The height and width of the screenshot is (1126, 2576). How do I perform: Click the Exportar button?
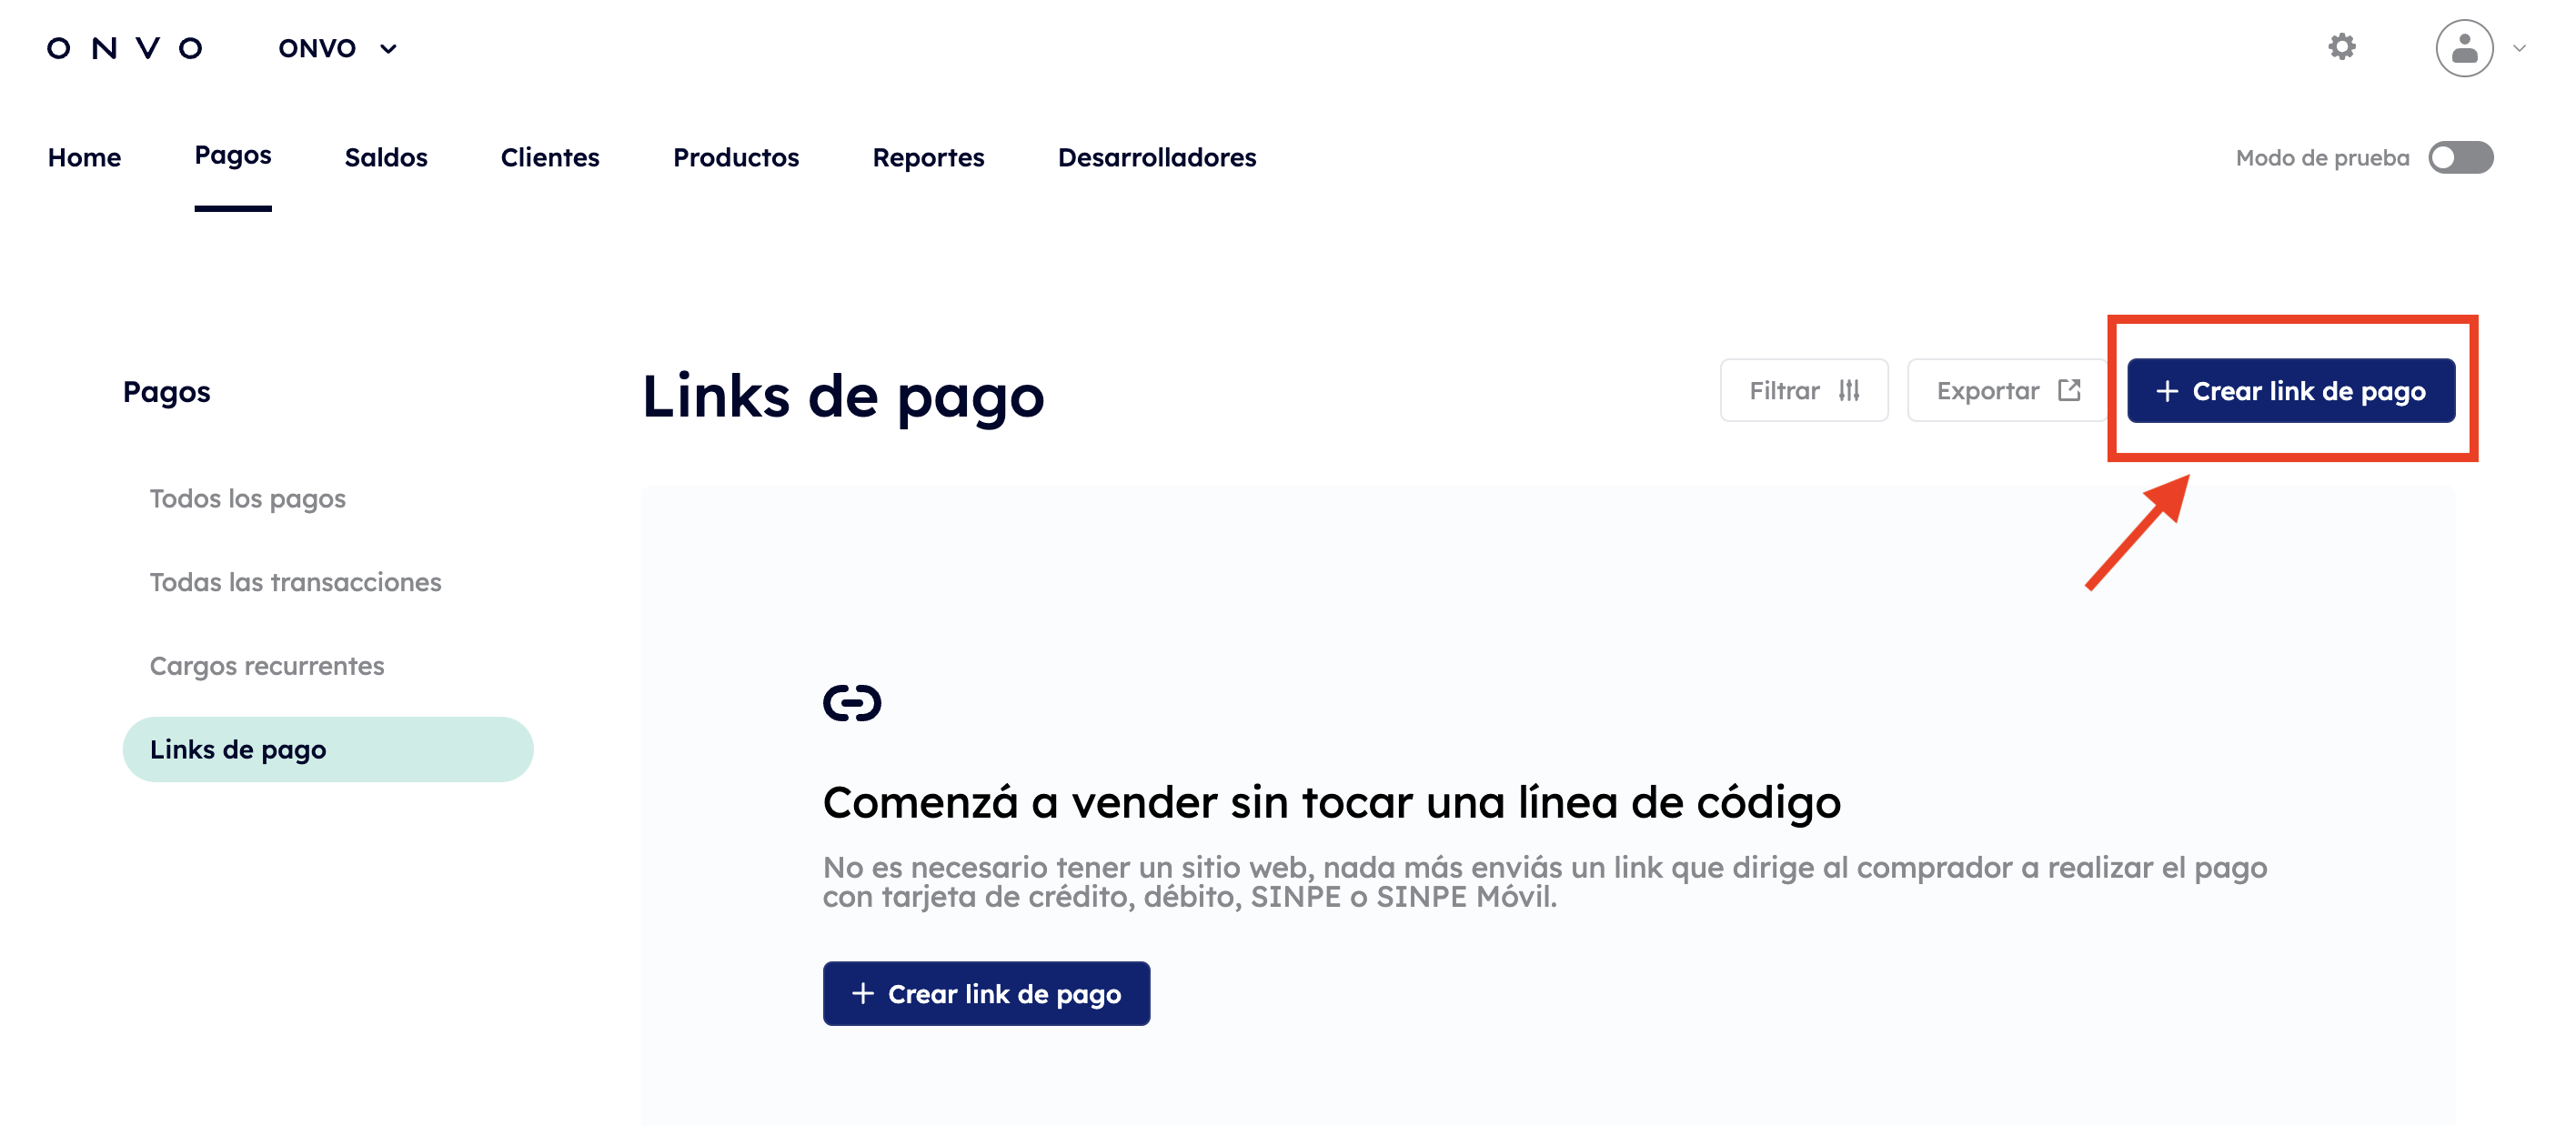tap(2009, 390)
